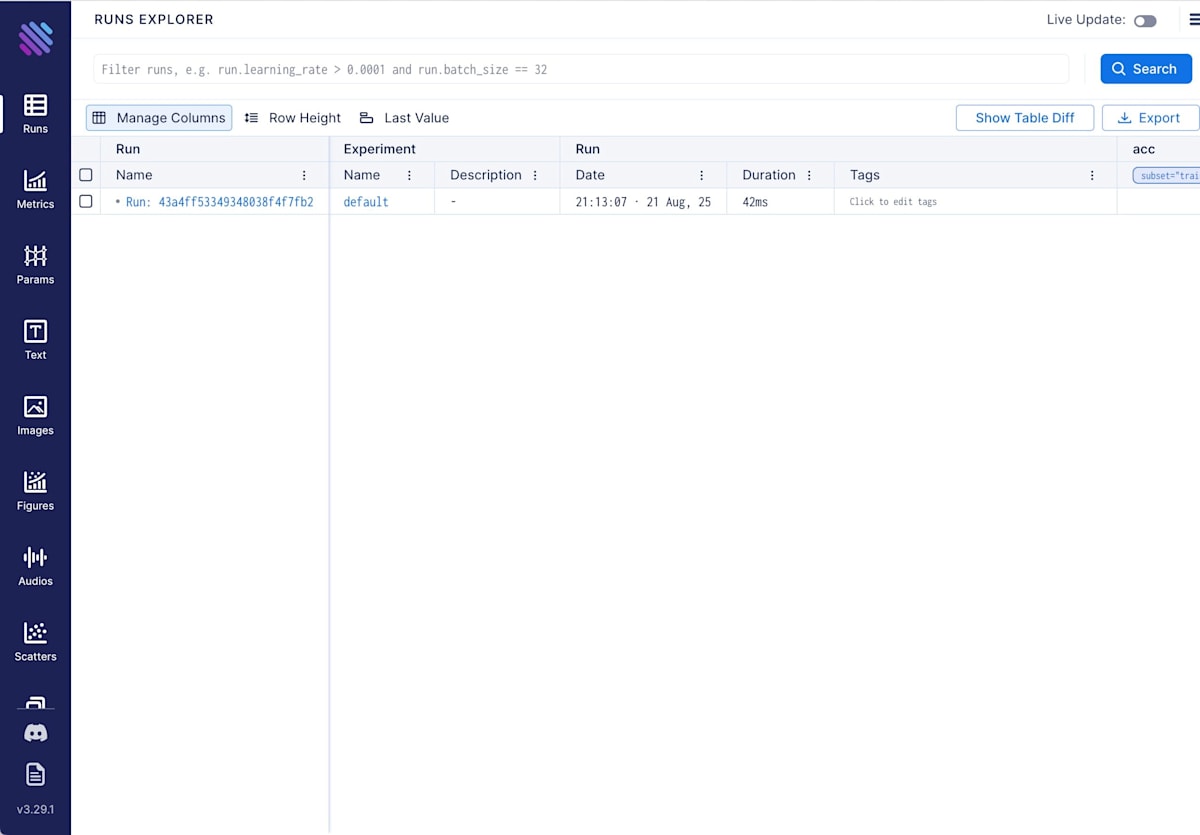This screenshot has height=835, width=1200.
Task: Open the Metrics explorer
Action: (x=35, y=189)
